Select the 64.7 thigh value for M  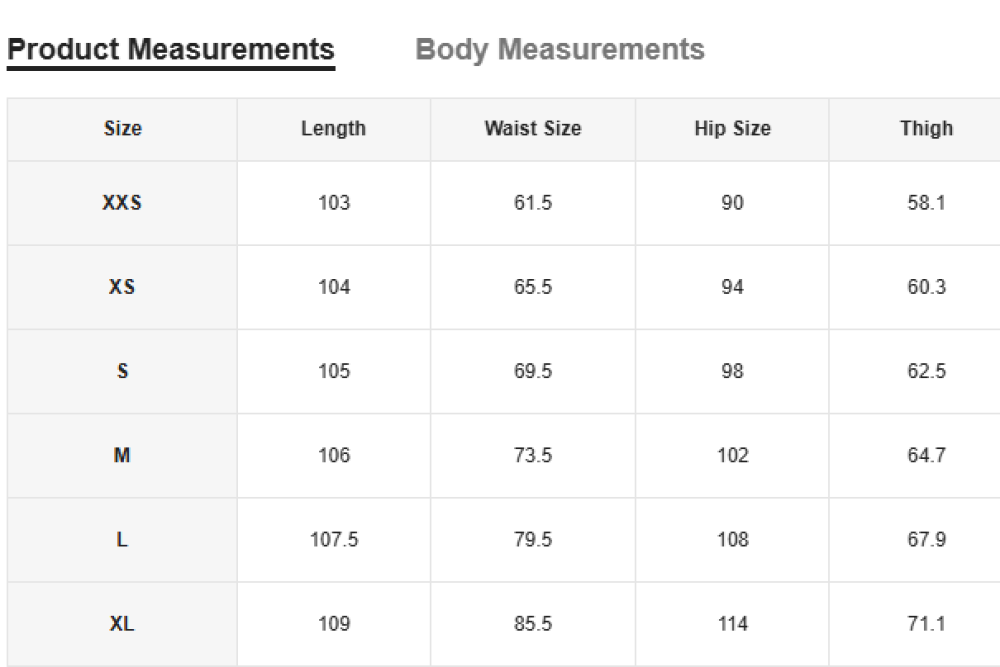(x=926, y=455)
